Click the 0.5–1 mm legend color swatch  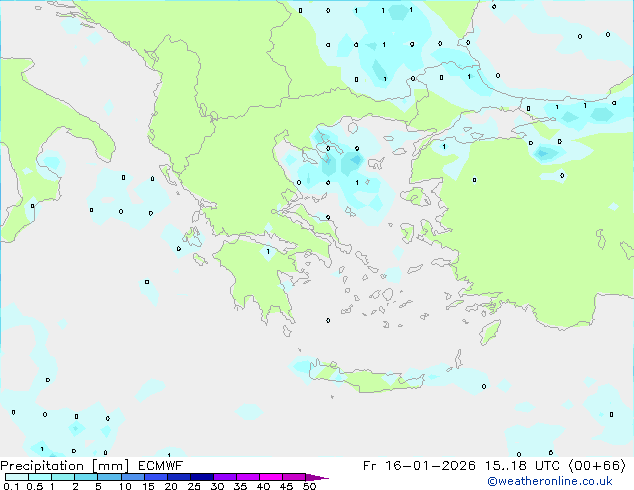[40, 477]
